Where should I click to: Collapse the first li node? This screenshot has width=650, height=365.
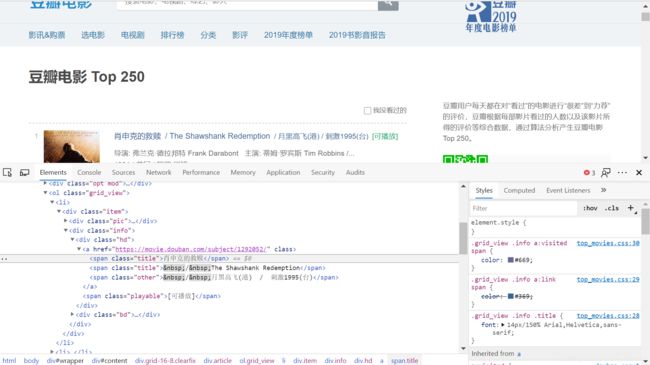click(x=52, y=202)
